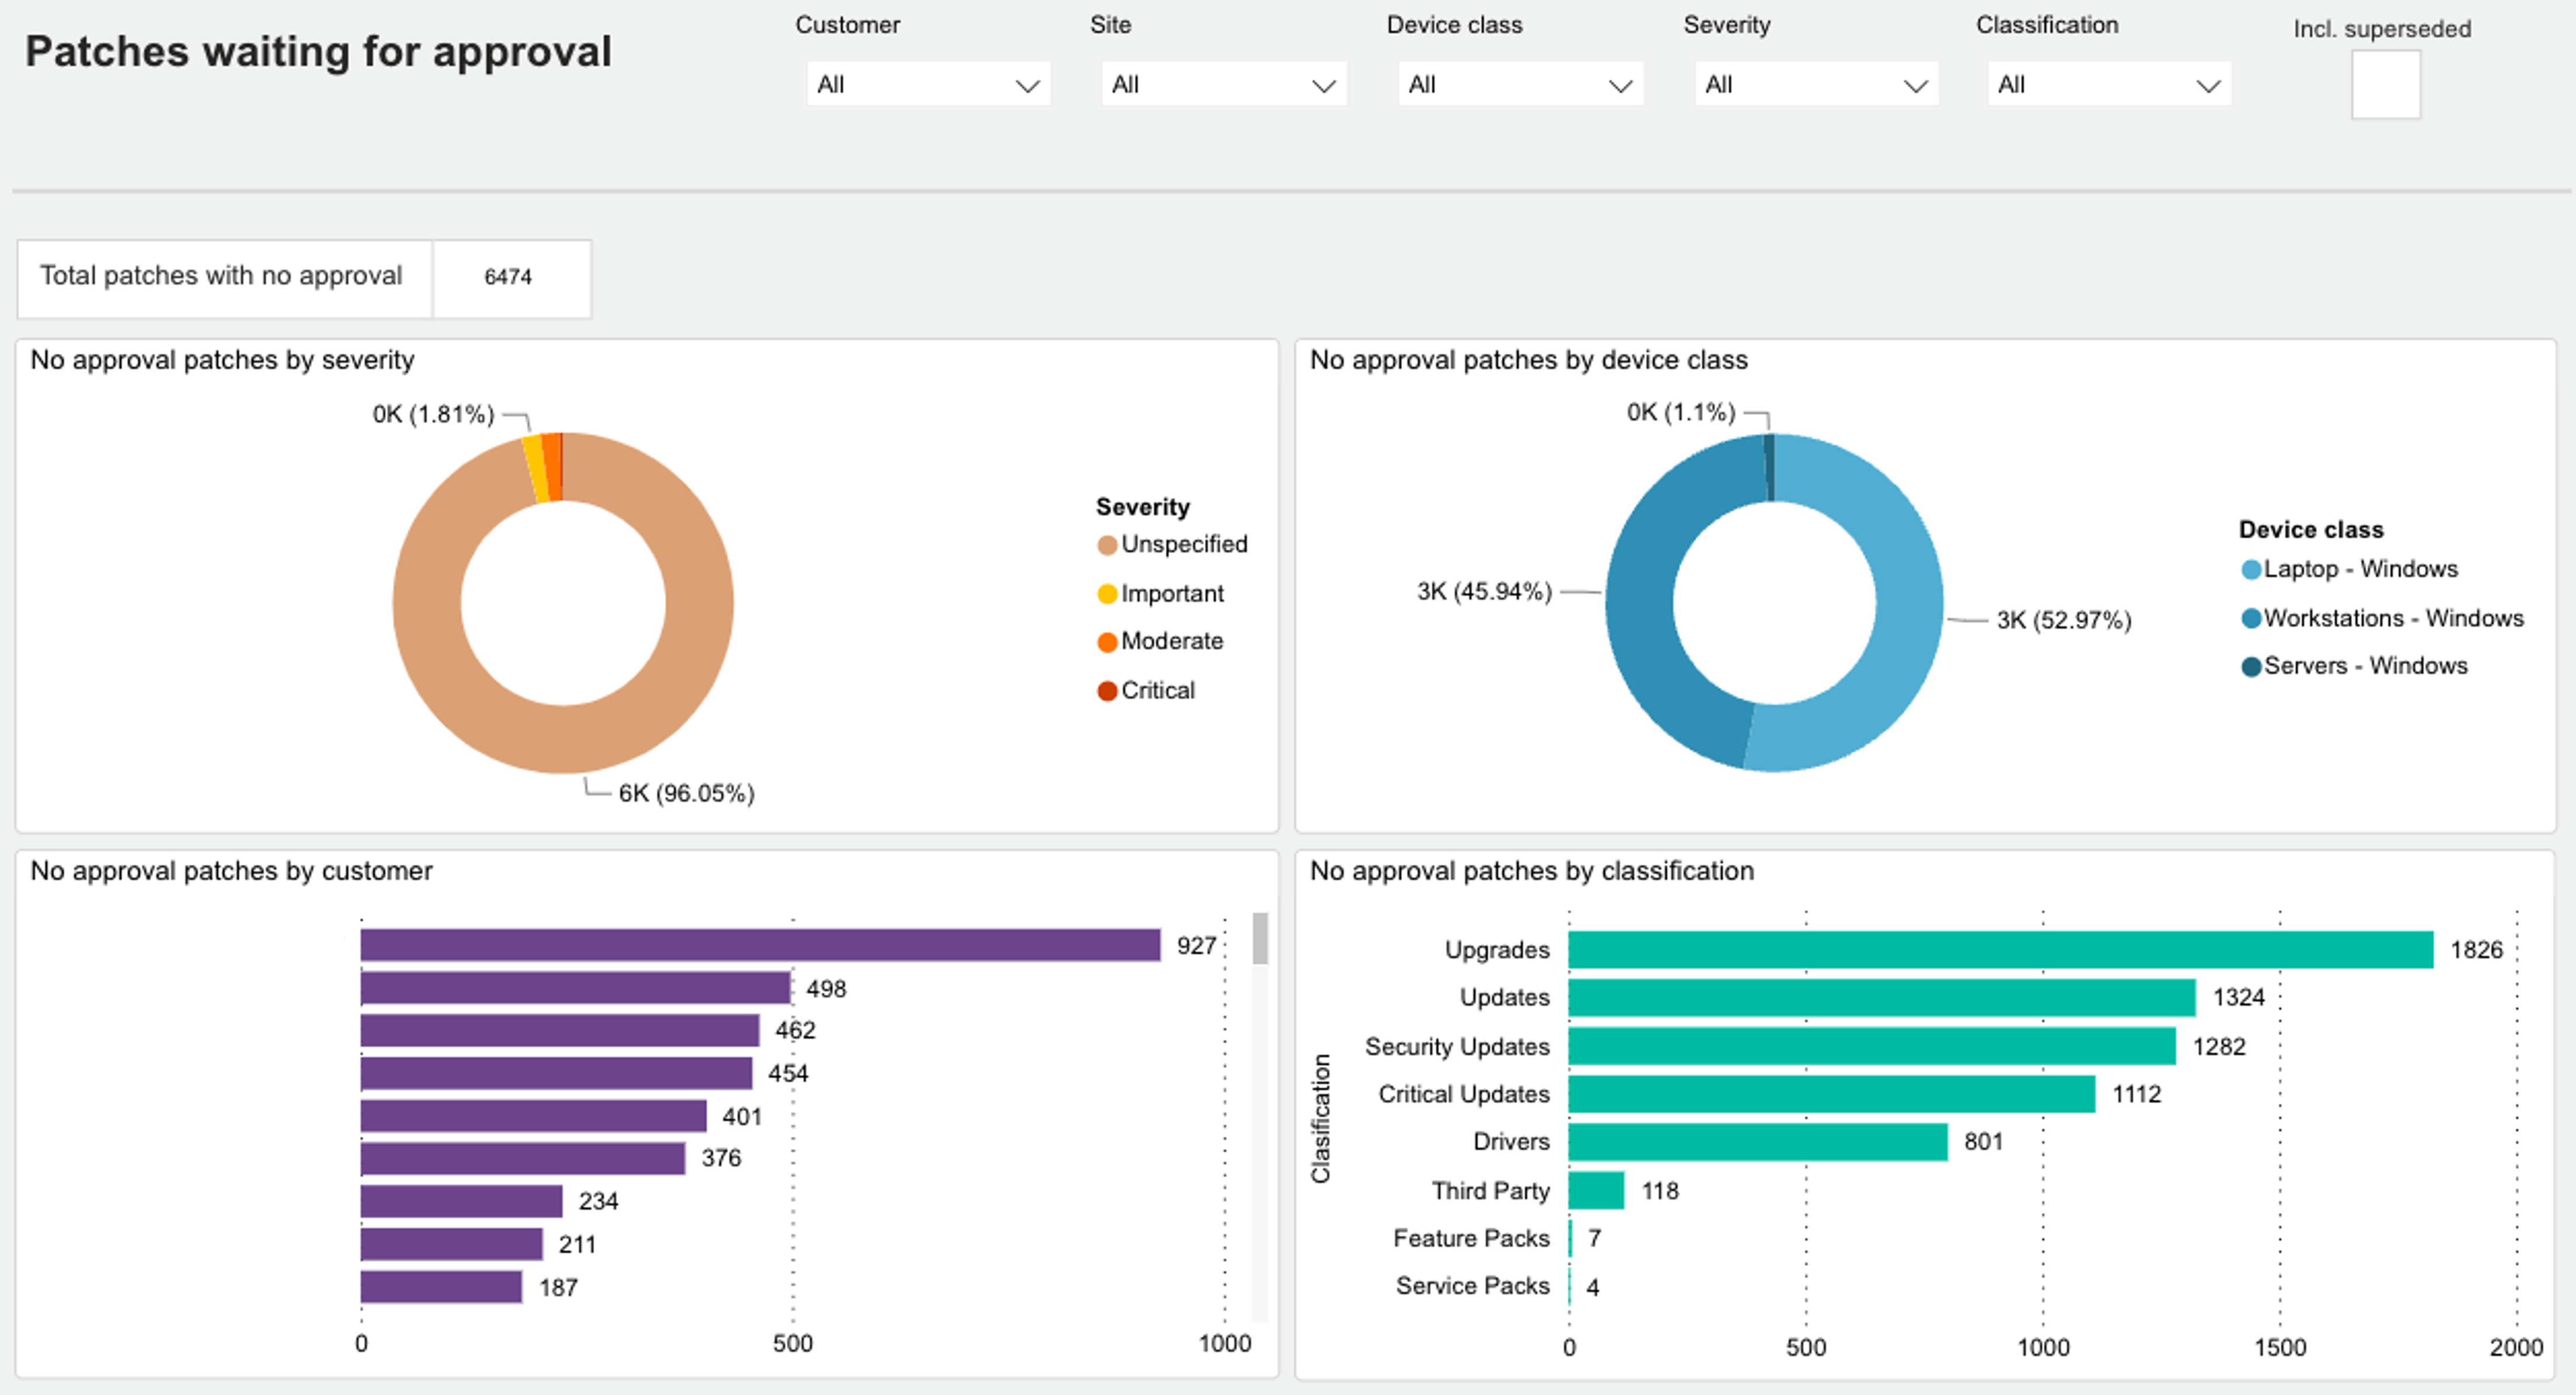Click the Total patches count 6474

click(x=508, y=277)
